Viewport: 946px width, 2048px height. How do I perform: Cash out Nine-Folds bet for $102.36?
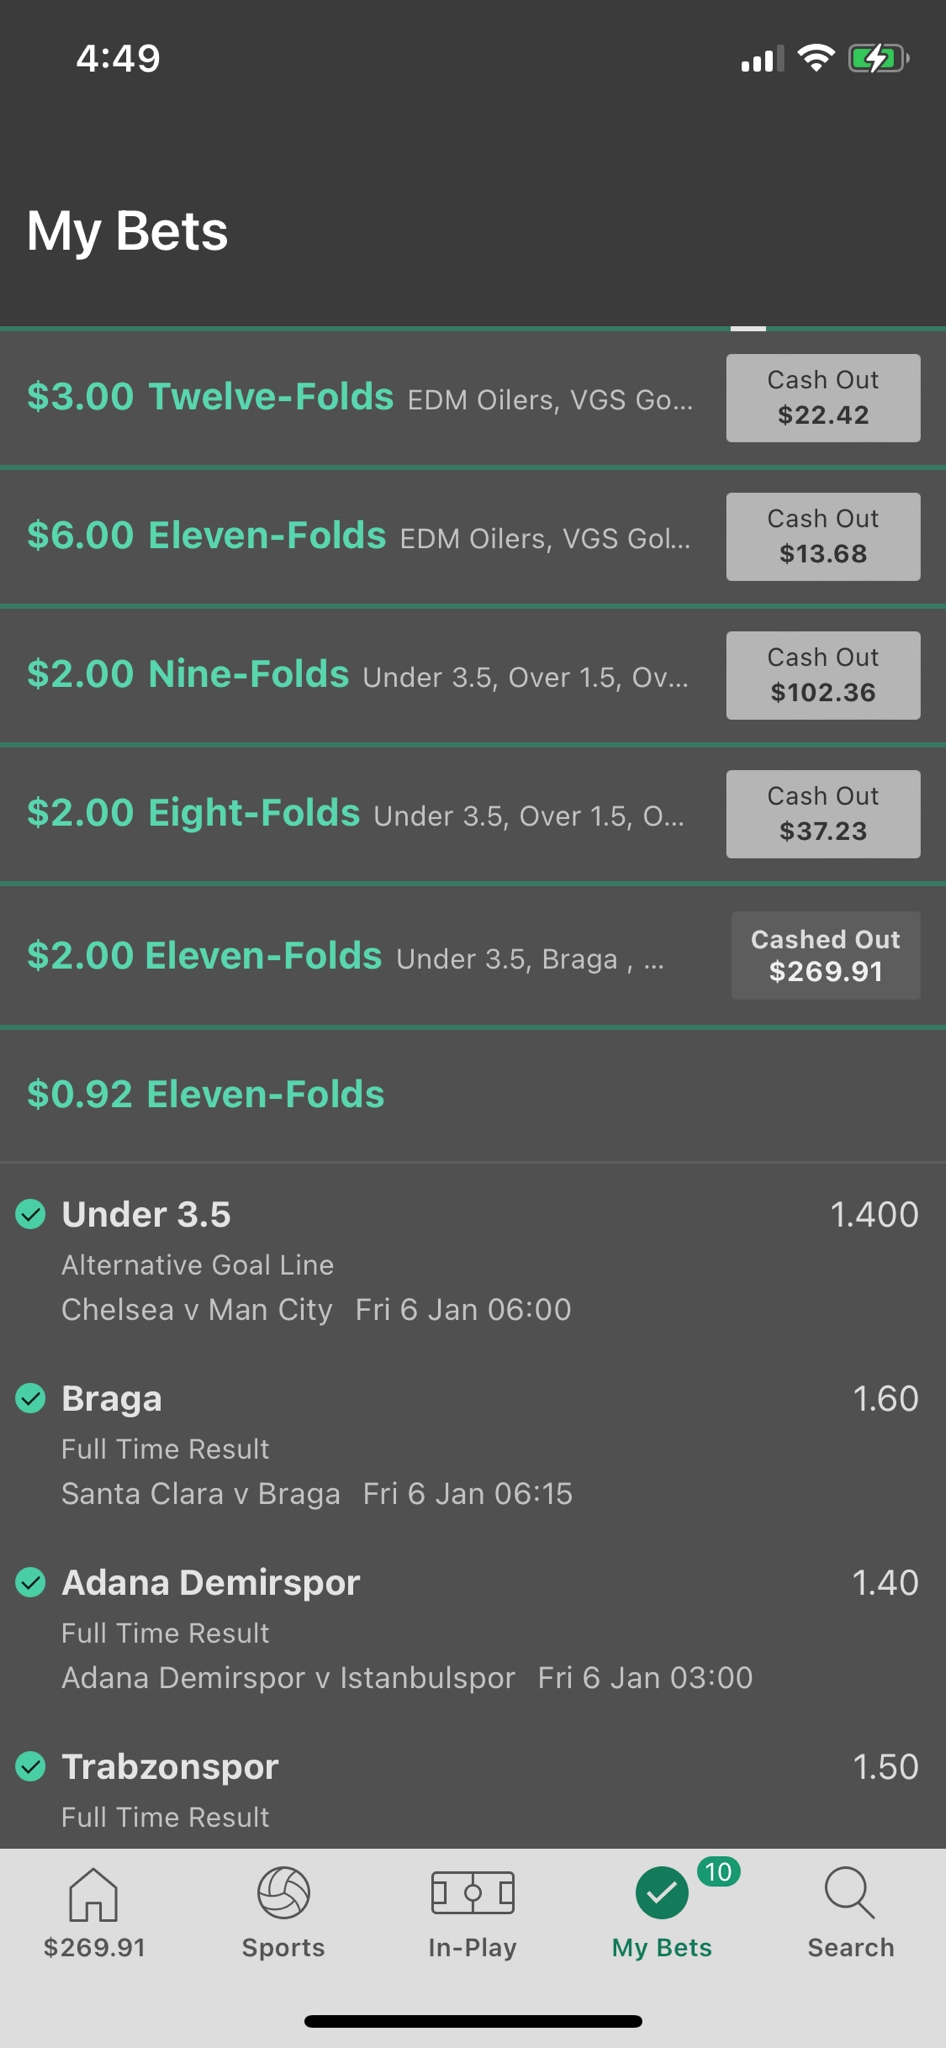pyautogui.click(x=823, y=675)
